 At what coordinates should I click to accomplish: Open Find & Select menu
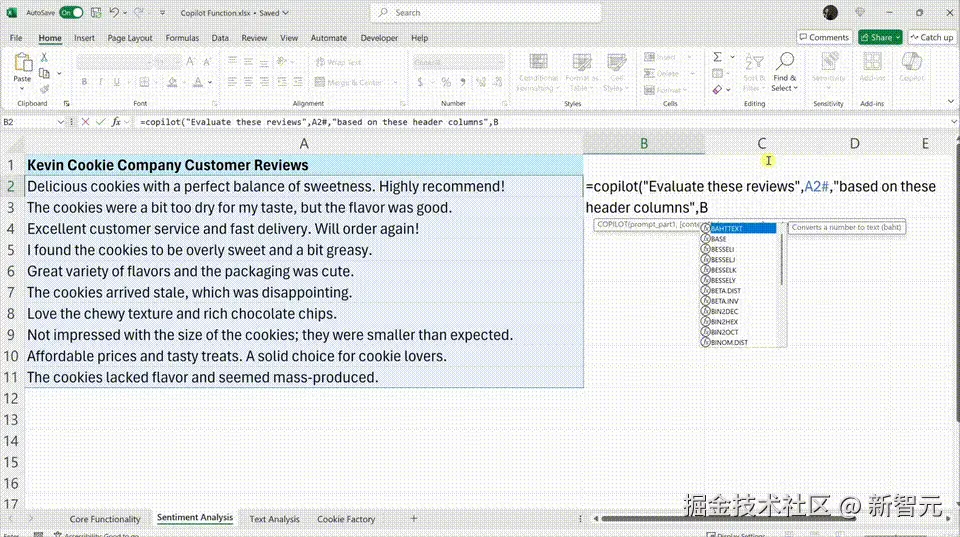[x=785, y=73]
